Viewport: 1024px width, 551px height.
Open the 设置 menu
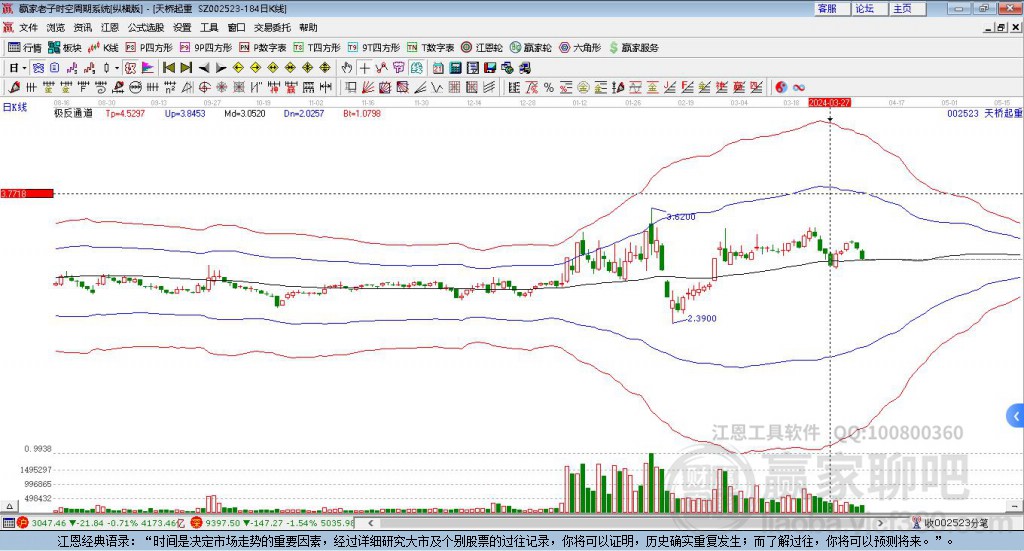182,27
